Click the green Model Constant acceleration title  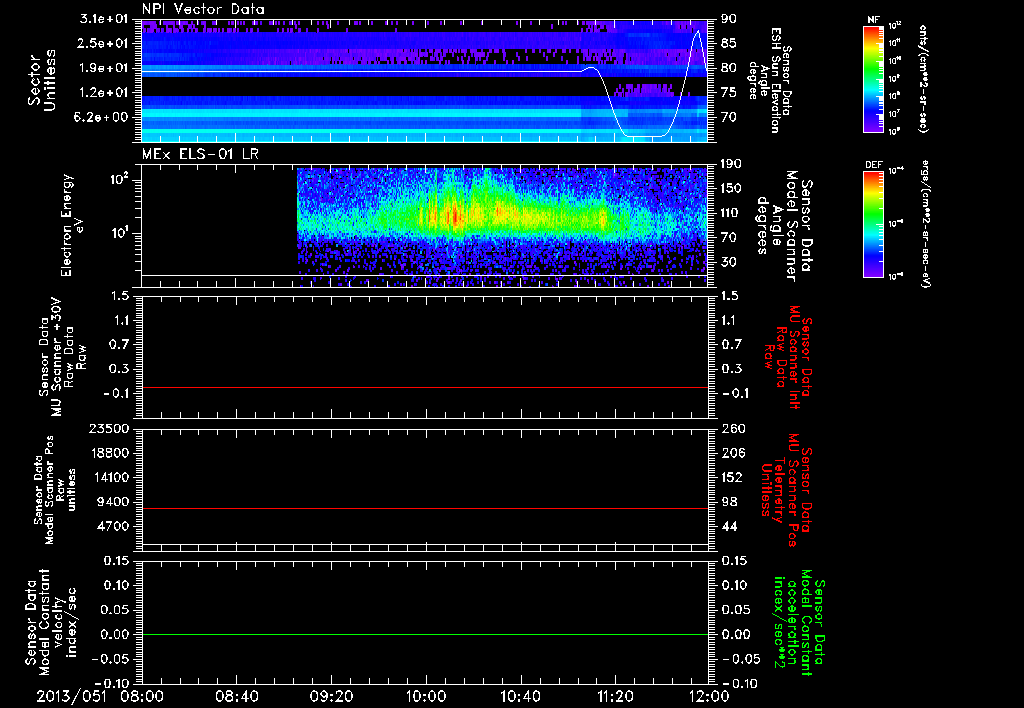799,624
